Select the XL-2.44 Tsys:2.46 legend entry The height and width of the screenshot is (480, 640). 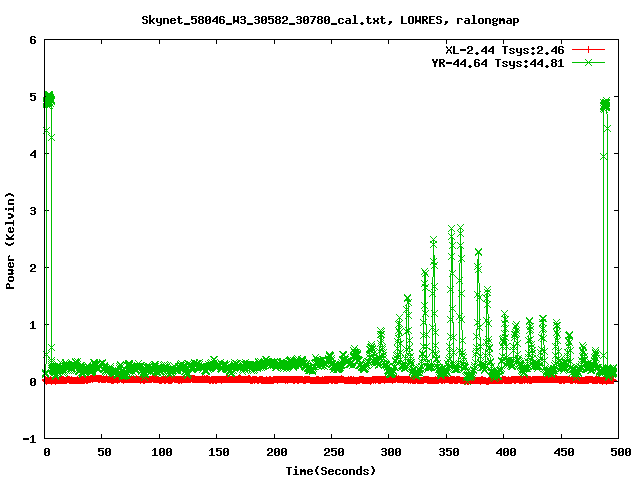coord(504,50)
